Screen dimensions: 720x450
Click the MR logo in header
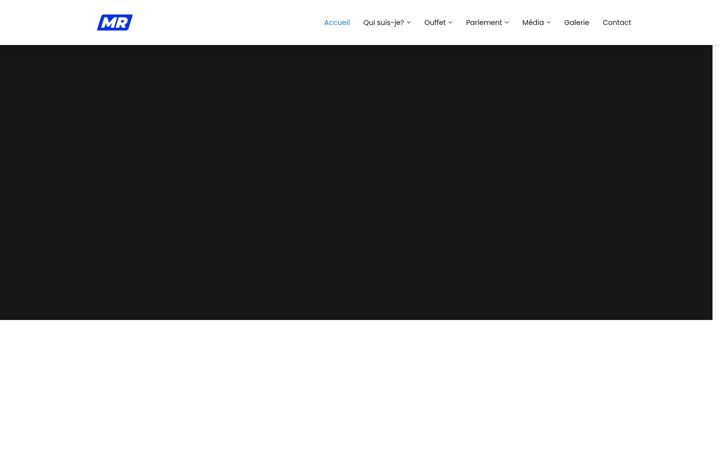point(115,22)
